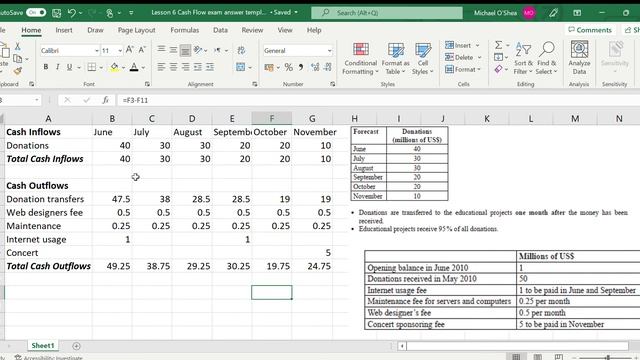Click the Format cells button

(463, 70)
